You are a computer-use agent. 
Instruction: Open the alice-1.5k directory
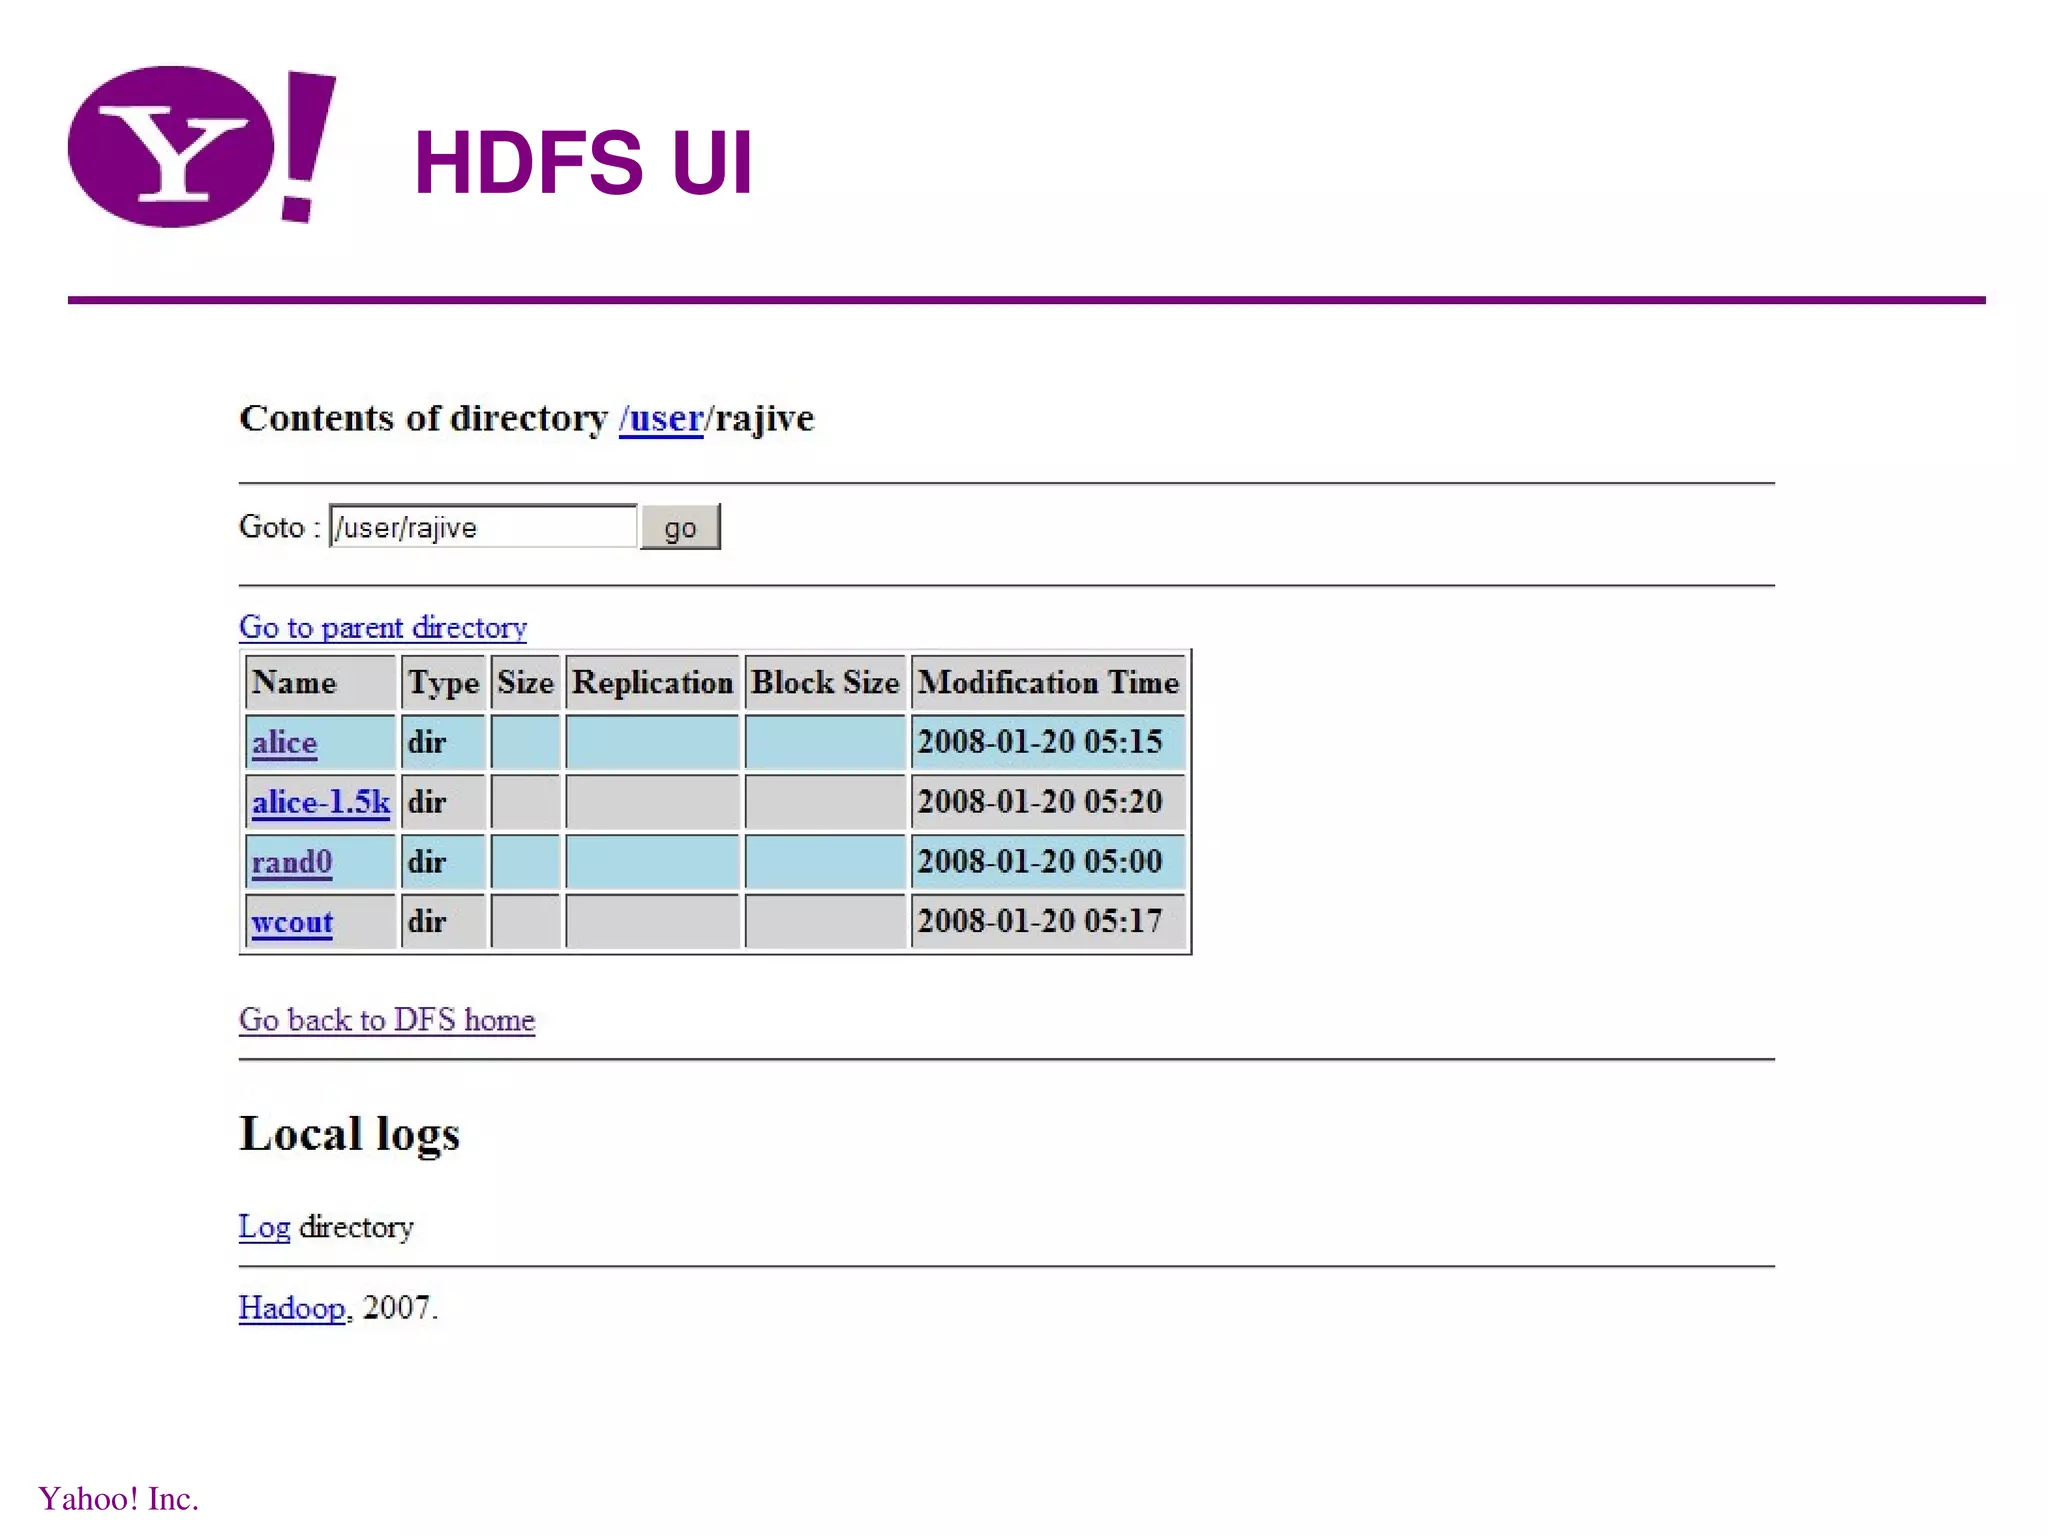click(x=320, y=802)
